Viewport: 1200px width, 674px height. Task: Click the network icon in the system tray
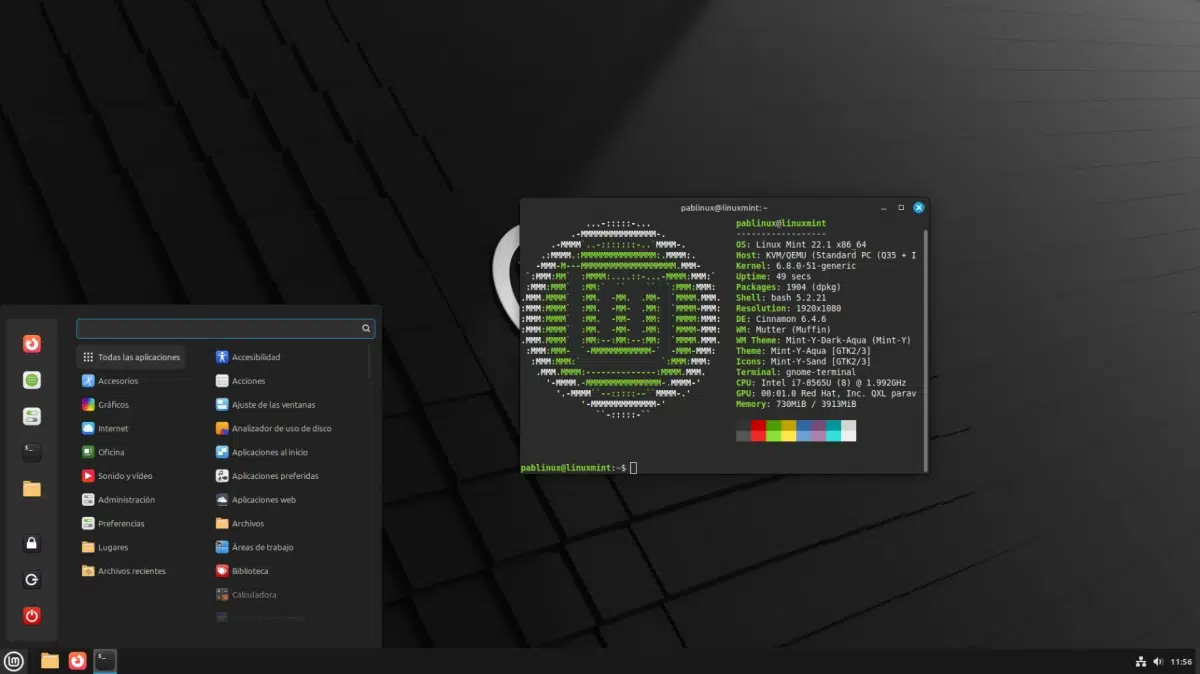(1141, 661)
